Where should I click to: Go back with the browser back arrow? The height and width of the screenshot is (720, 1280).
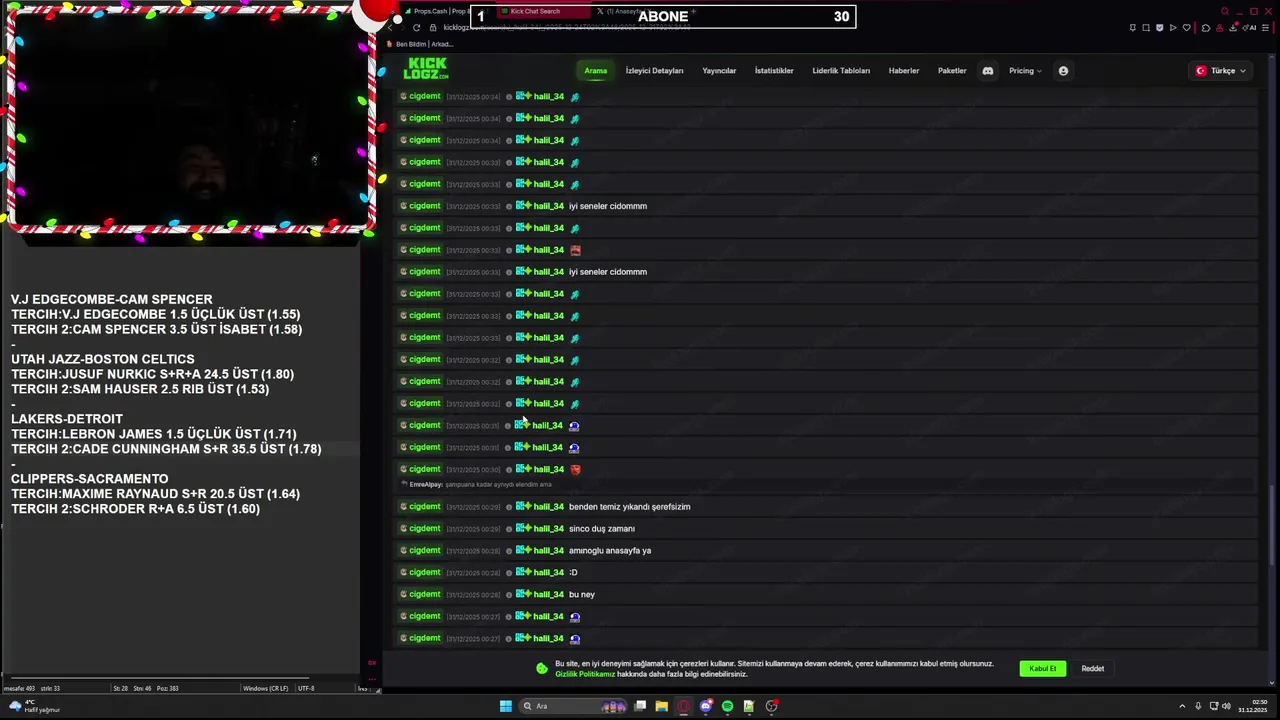[390, 28]
